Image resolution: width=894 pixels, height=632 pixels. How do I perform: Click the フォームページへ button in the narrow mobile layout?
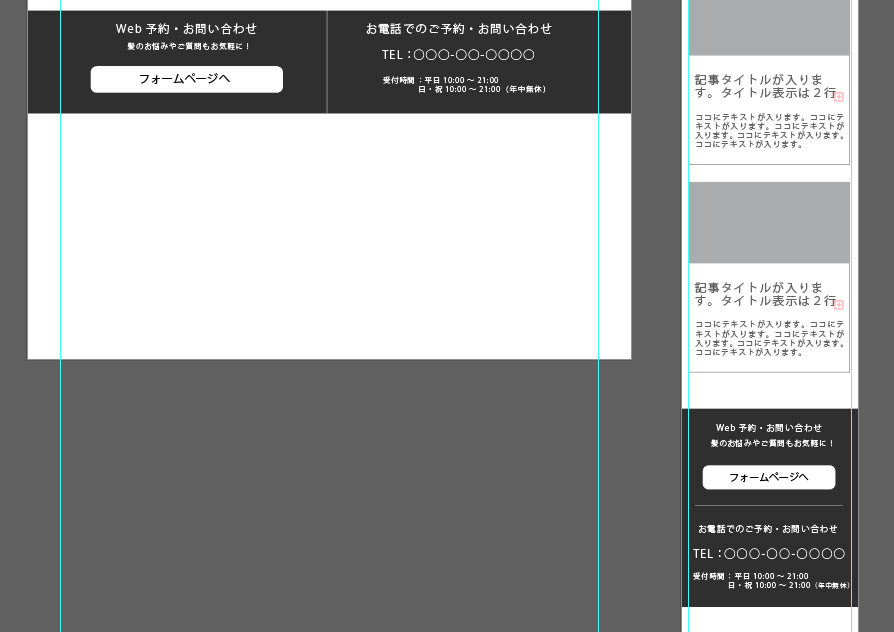(x=769, y=477)
